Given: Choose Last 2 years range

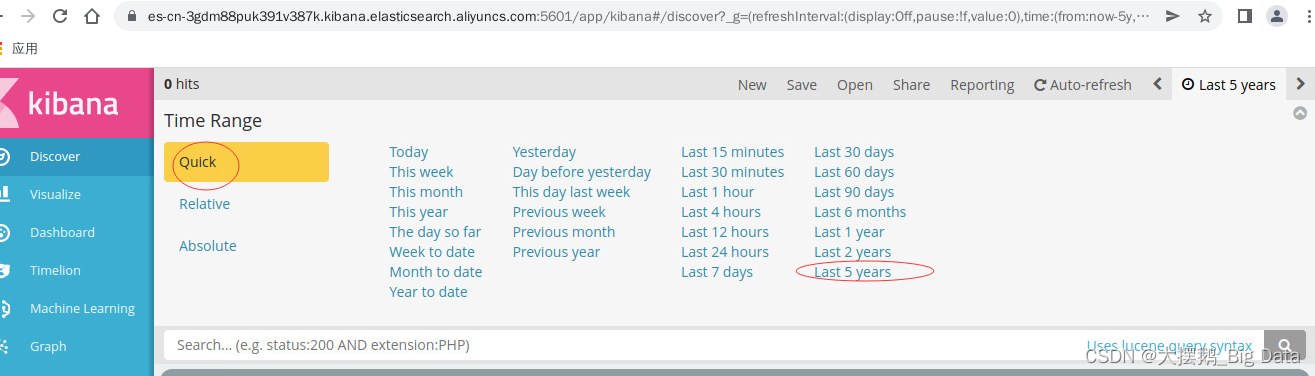Looking at the screenshot, I should 853,252.
